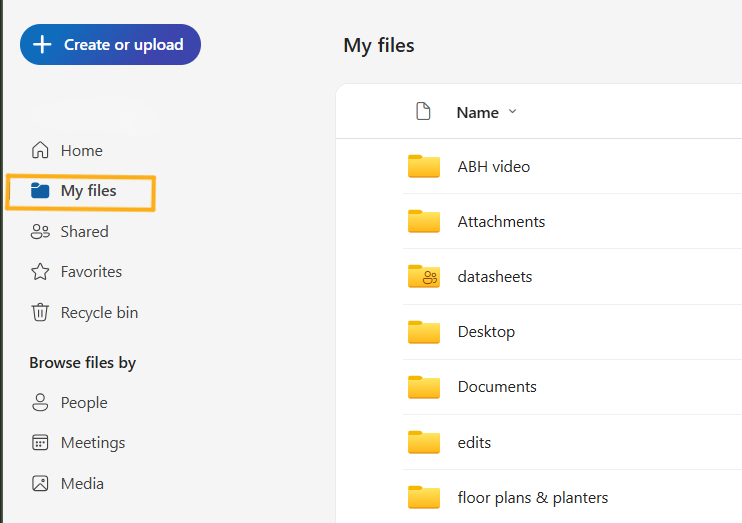Click the Home house icon
The image size is (742, 523).
40,150
